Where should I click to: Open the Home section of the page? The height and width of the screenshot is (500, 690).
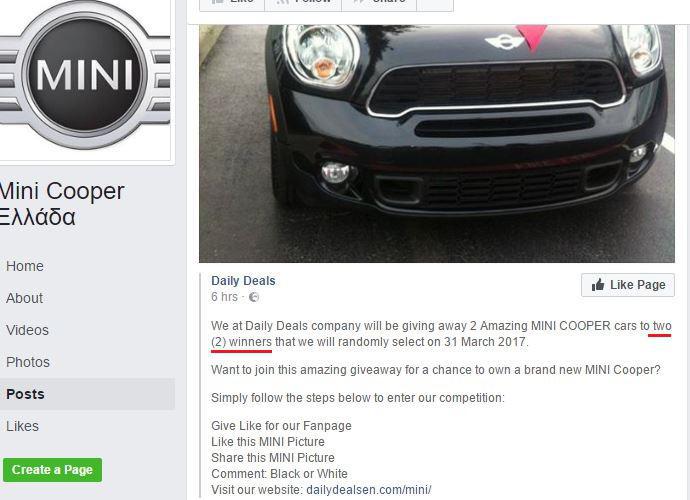coord(25,266)
